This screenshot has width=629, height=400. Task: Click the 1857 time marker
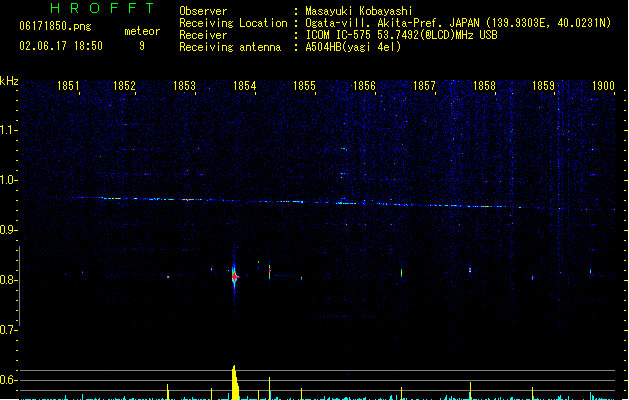click(424, 86)
